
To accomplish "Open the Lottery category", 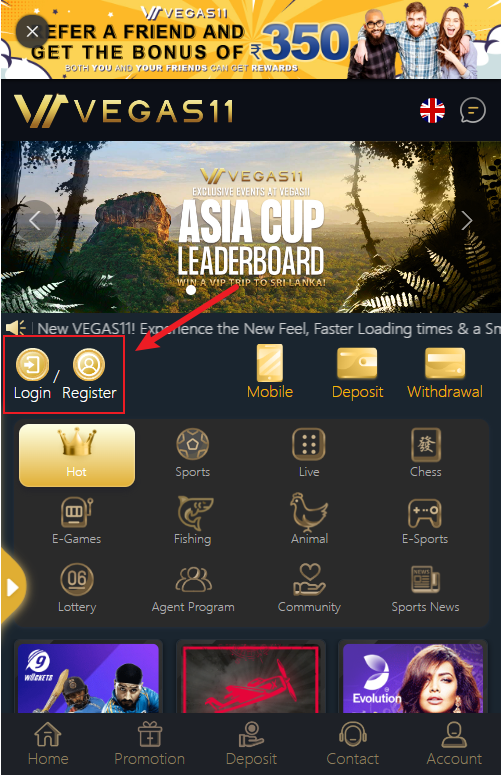I will [x=77, y=588].
